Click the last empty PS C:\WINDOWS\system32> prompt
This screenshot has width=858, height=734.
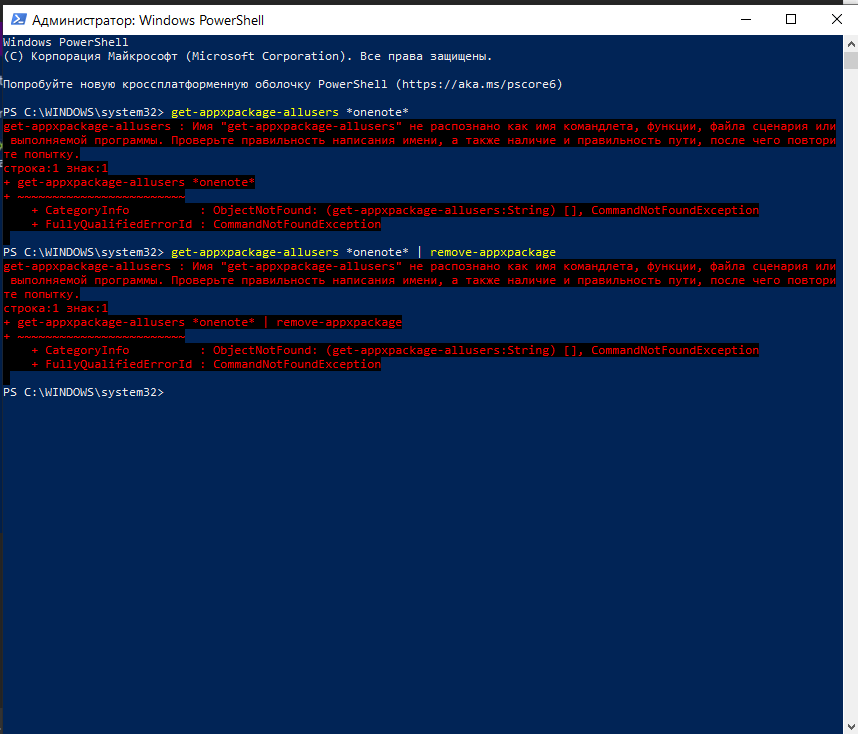point(83,392)
